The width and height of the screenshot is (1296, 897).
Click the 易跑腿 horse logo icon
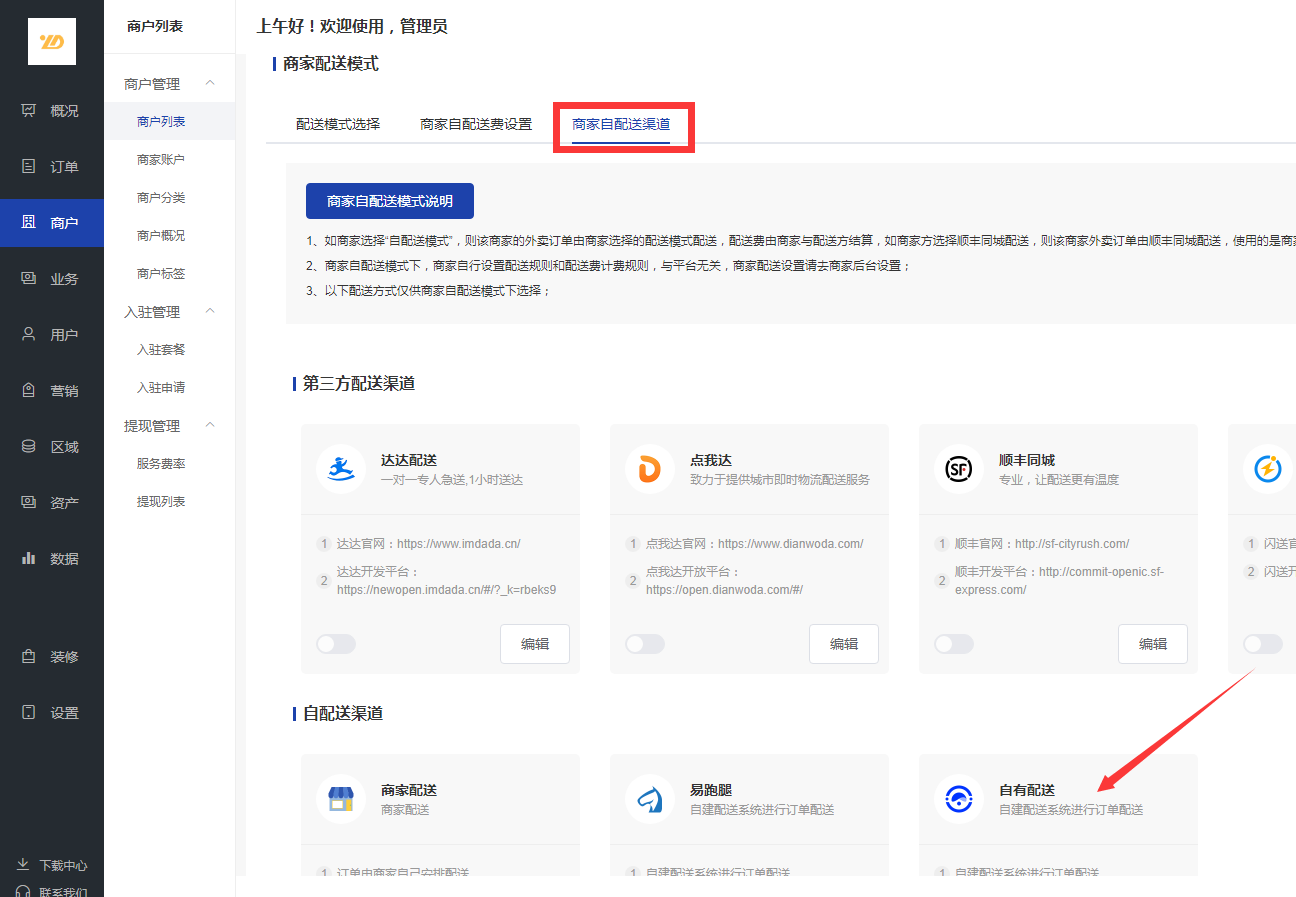650,798
